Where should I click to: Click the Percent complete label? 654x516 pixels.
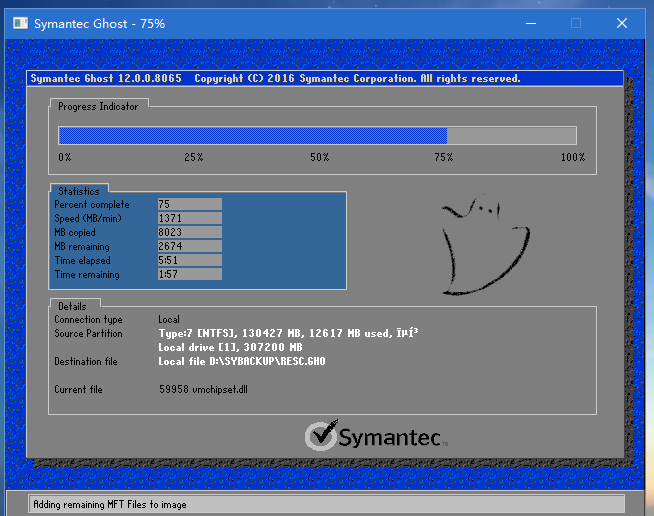pyautogui.click(x=92, y=204)
